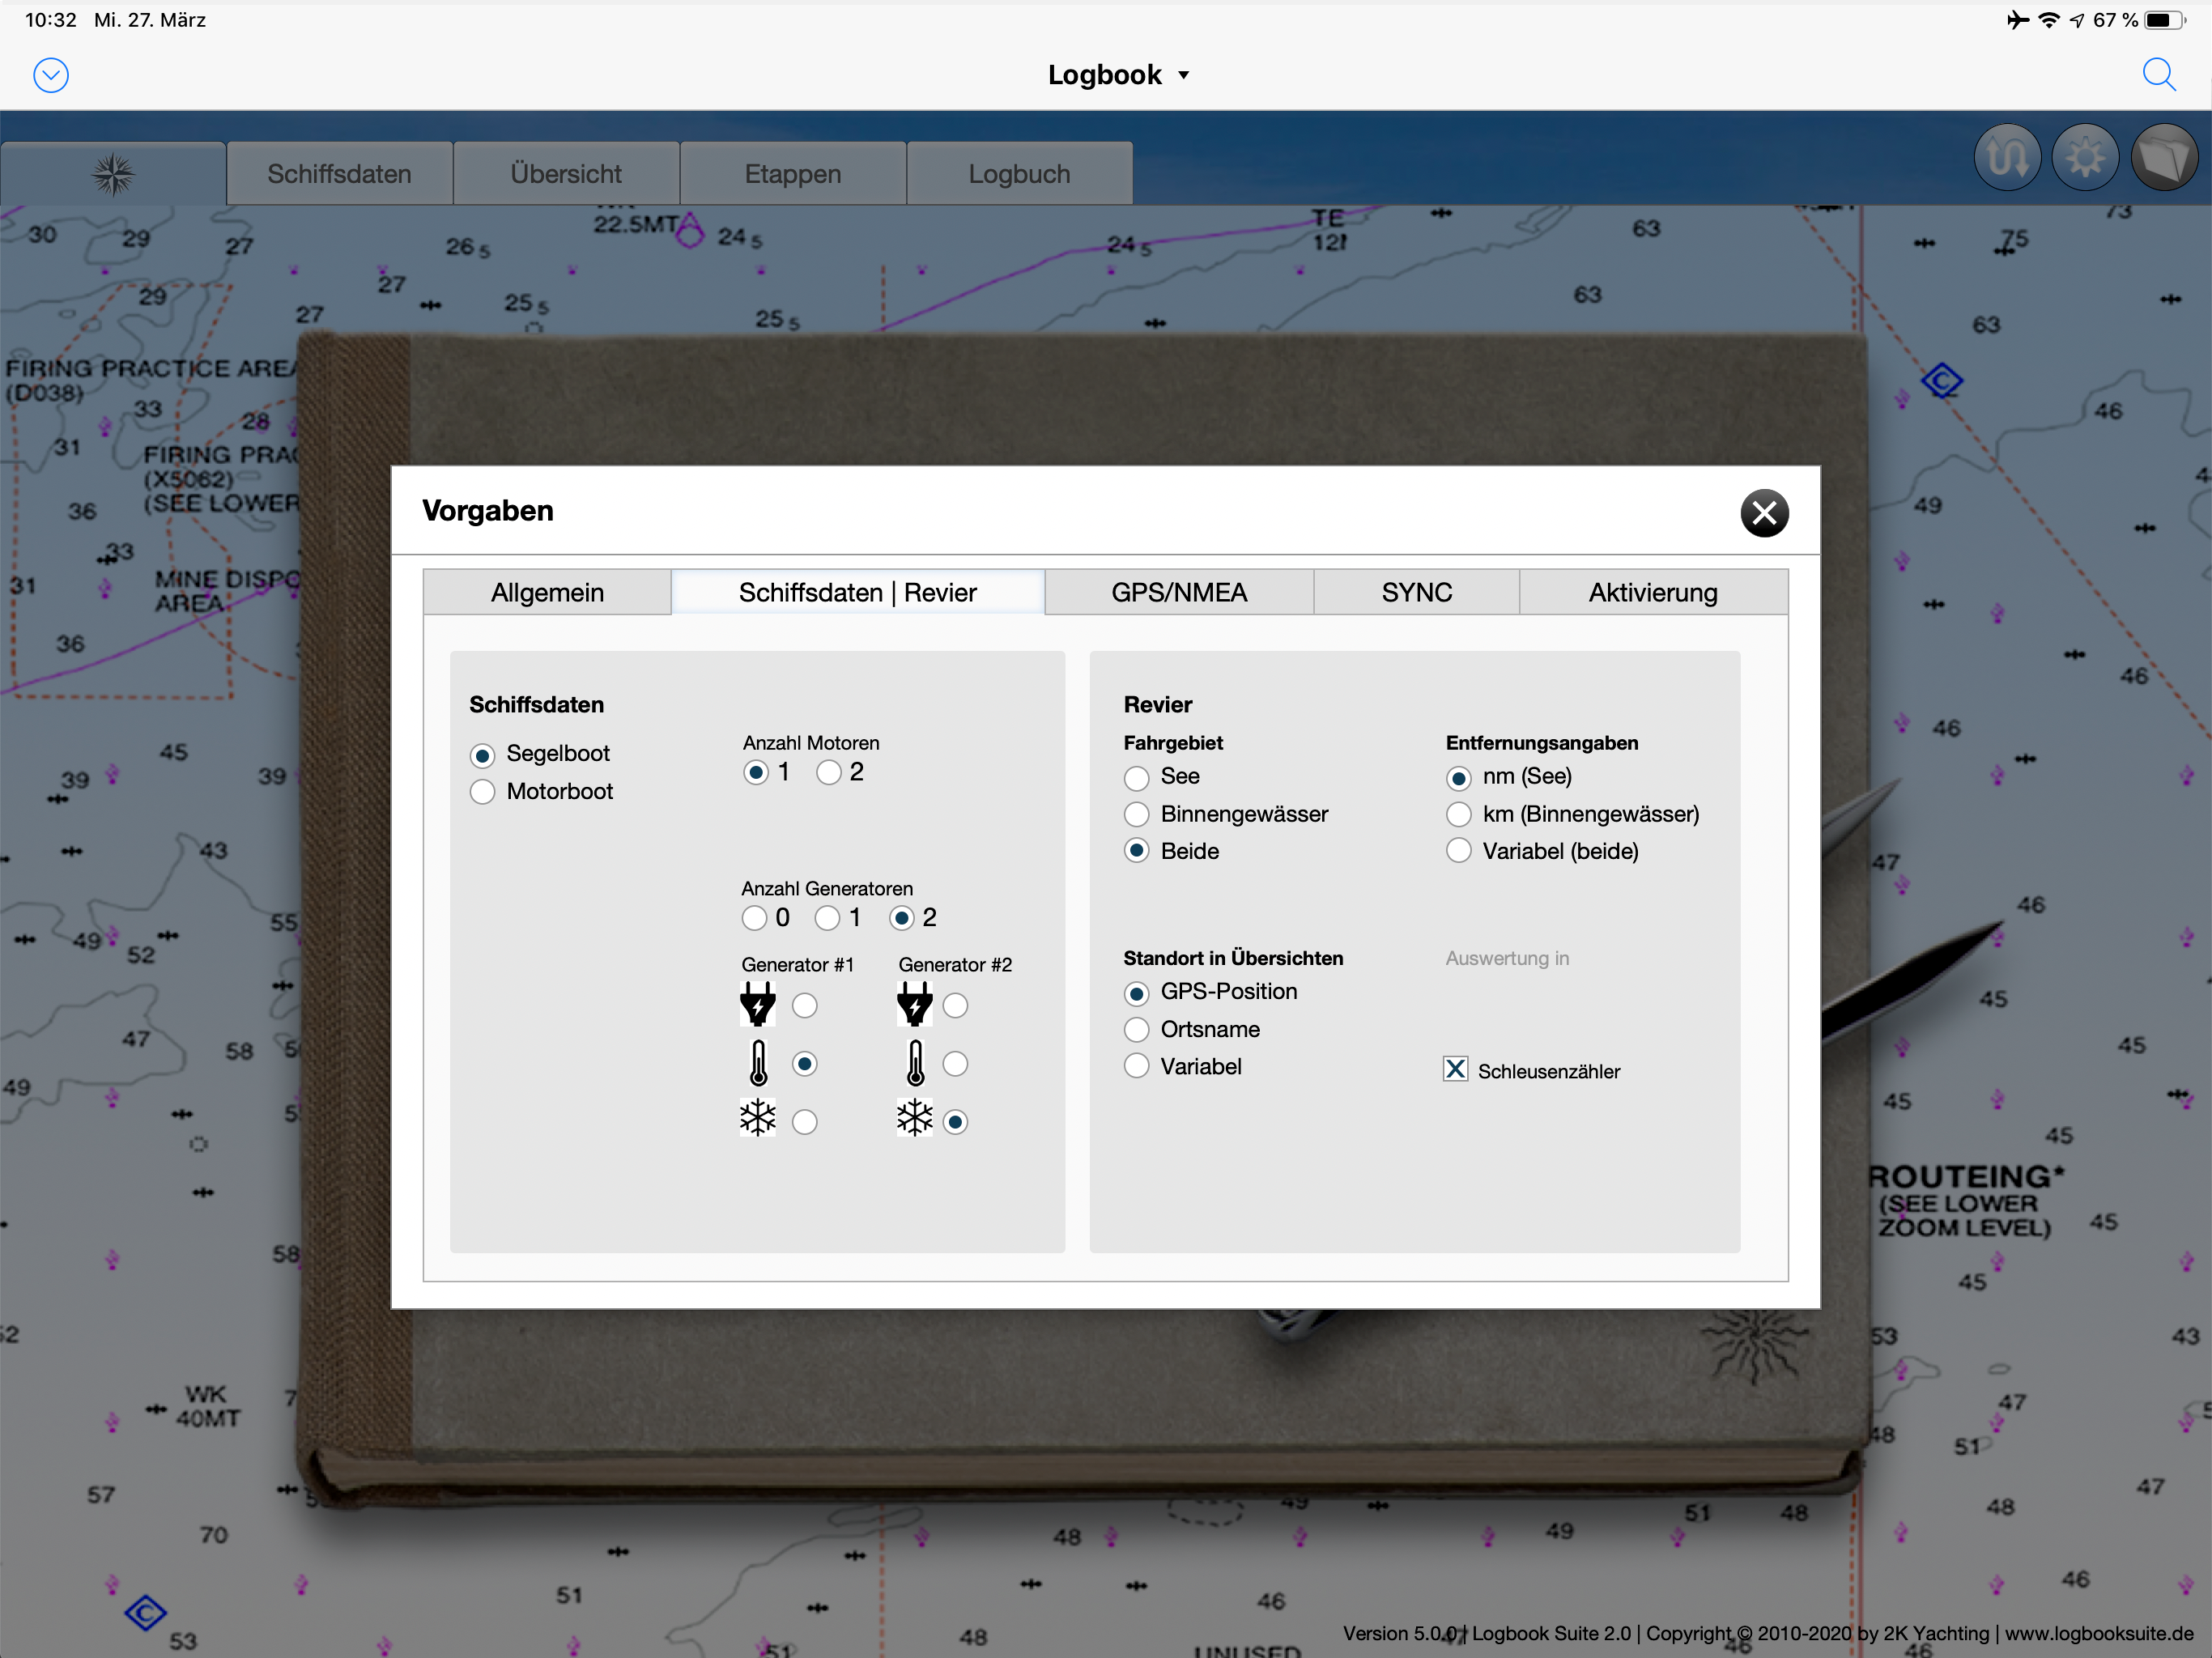Set Anzahl Generatoren to 0
The height and width of the screenshot is (1658, 2212).
pos(755,918)
